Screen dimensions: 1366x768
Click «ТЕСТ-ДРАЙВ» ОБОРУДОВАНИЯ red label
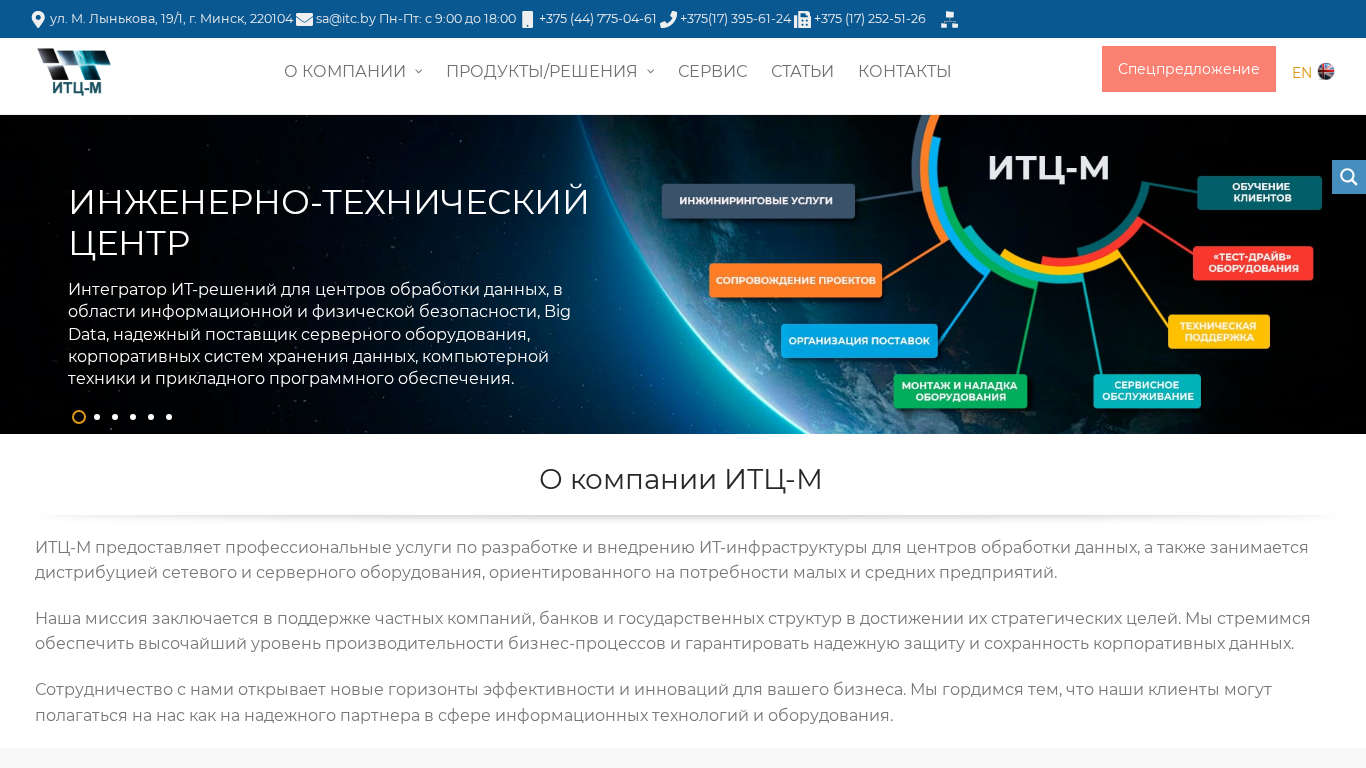point(1253,263)
